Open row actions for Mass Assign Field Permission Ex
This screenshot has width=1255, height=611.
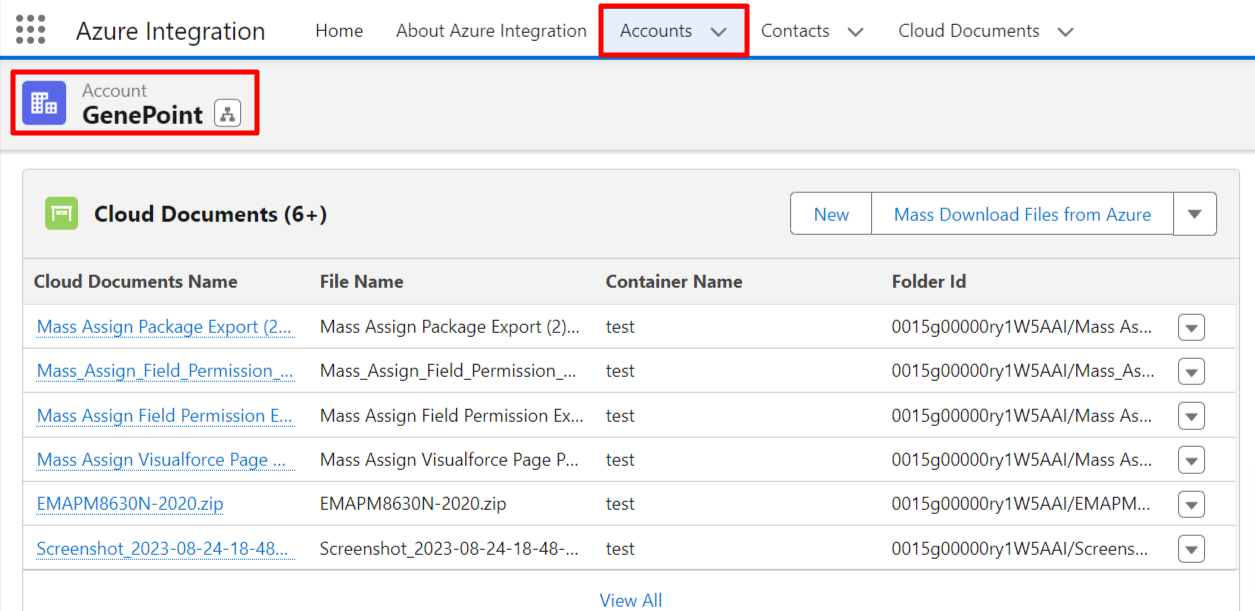click(x=1191, y=416)
